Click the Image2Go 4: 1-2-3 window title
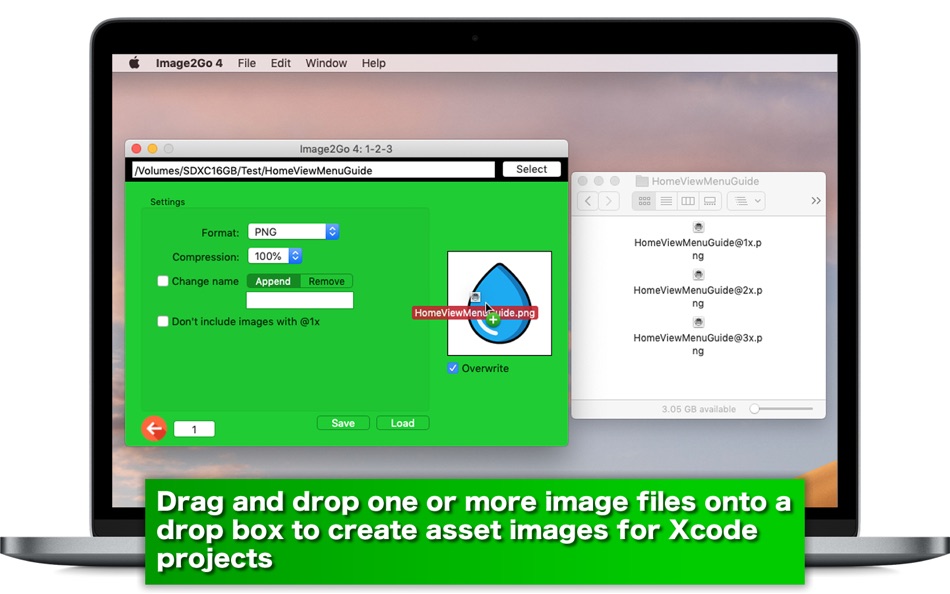The image size is (950, 594). [346, 148]
